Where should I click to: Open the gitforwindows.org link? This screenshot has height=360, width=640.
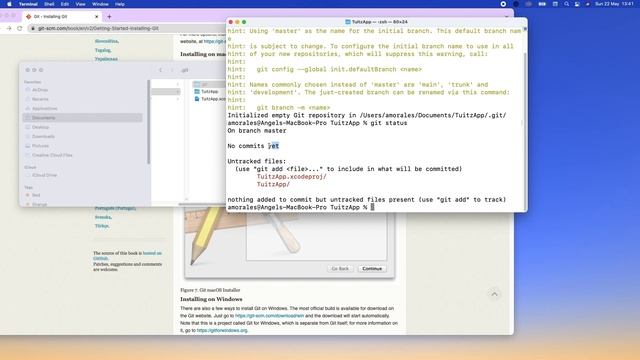pyautogui.click(x=222, y=330)
